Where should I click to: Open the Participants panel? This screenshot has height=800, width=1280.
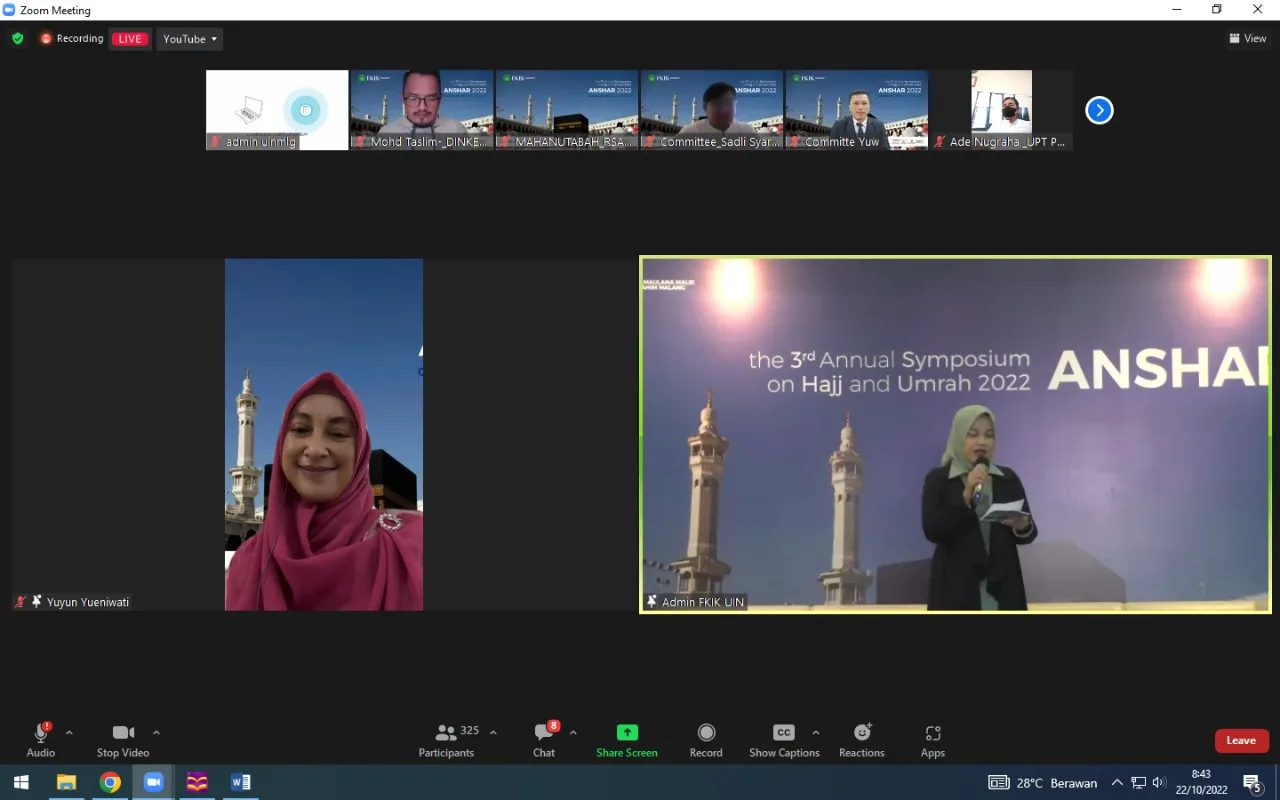click(x=446, y=740)
